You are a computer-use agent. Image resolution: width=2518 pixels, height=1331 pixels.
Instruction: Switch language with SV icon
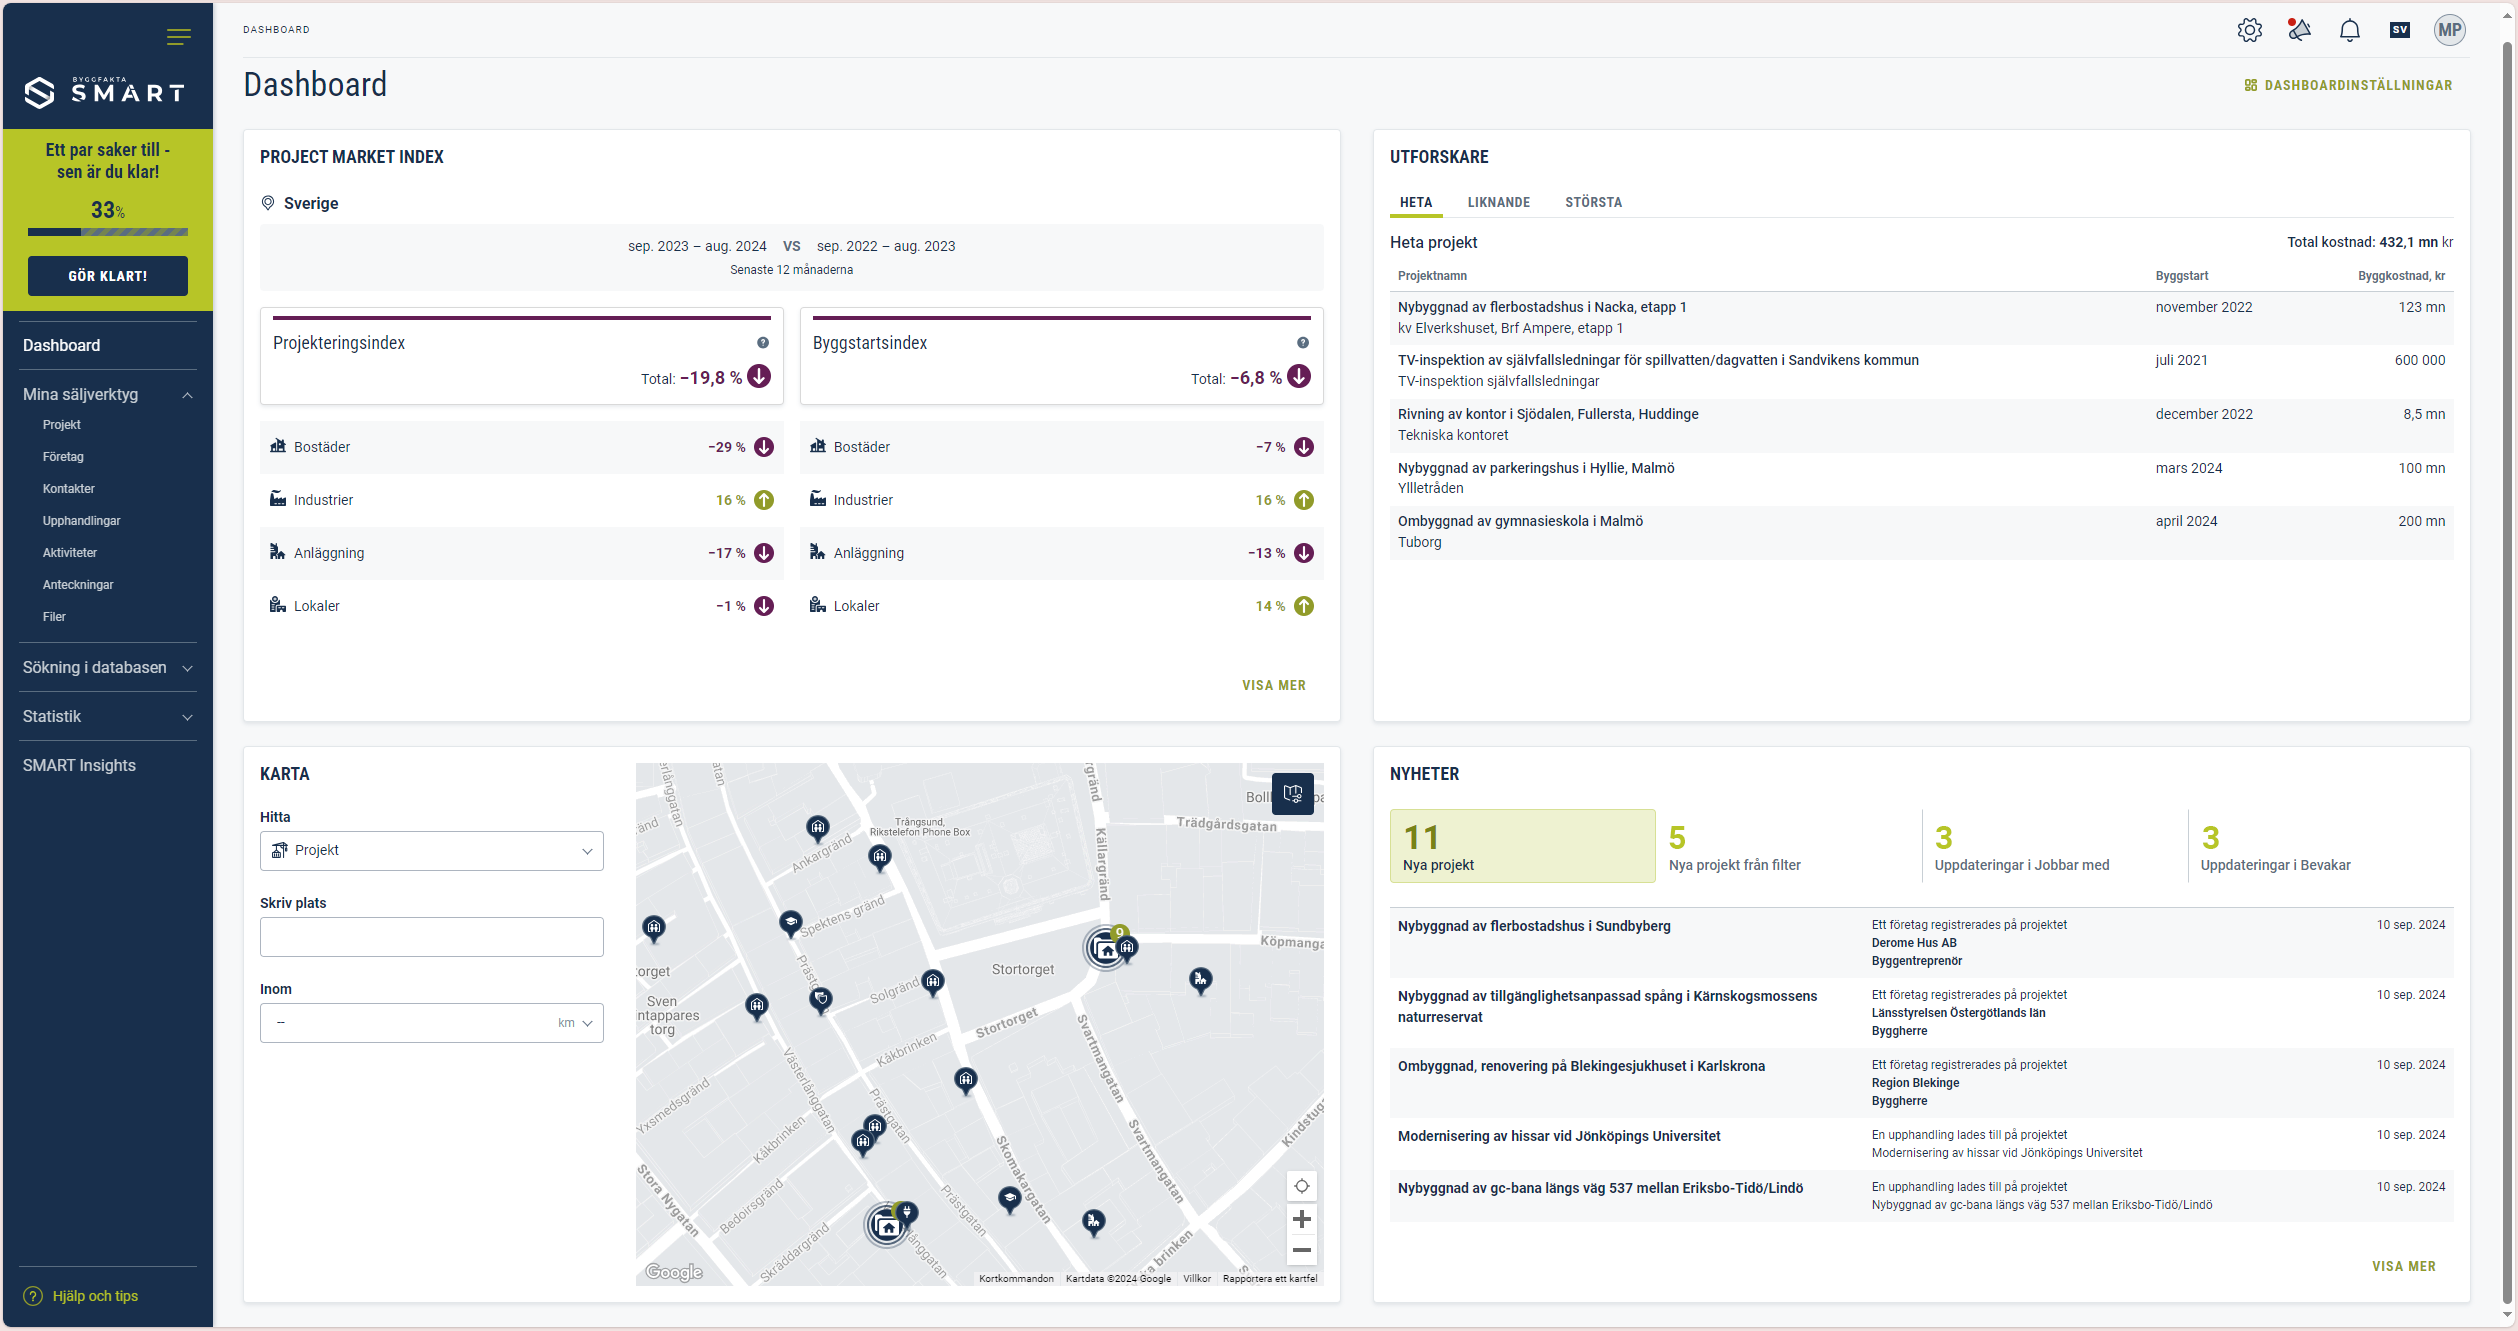tap(2399, 30)
